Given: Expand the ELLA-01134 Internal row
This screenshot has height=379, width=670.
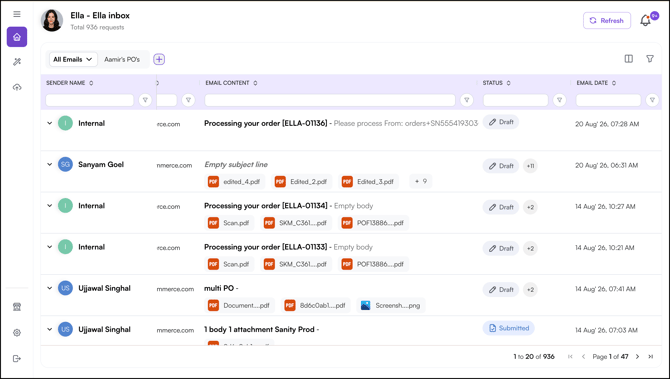Looking at the screenshot, I should [x=50, y=206].
